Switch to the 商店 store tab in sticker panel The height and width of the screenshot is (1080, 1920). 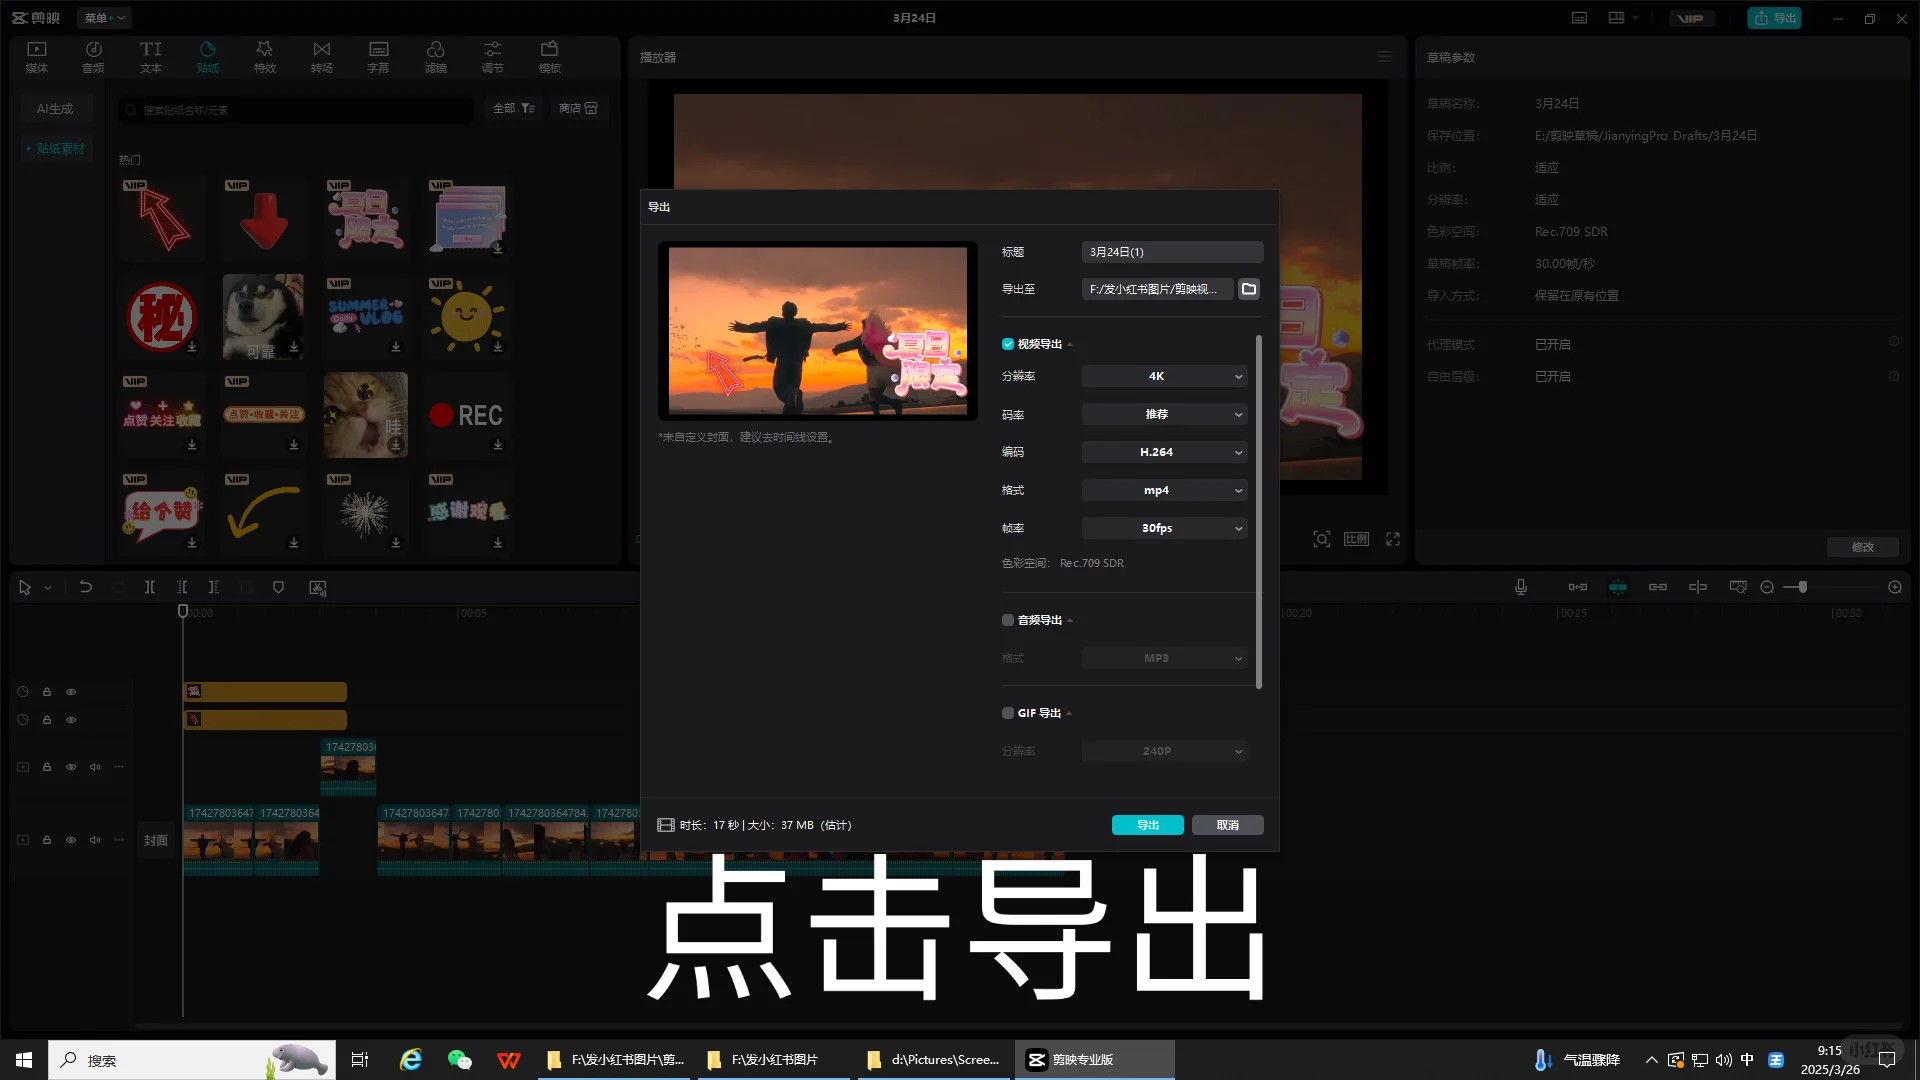click(x=578, y=109)
